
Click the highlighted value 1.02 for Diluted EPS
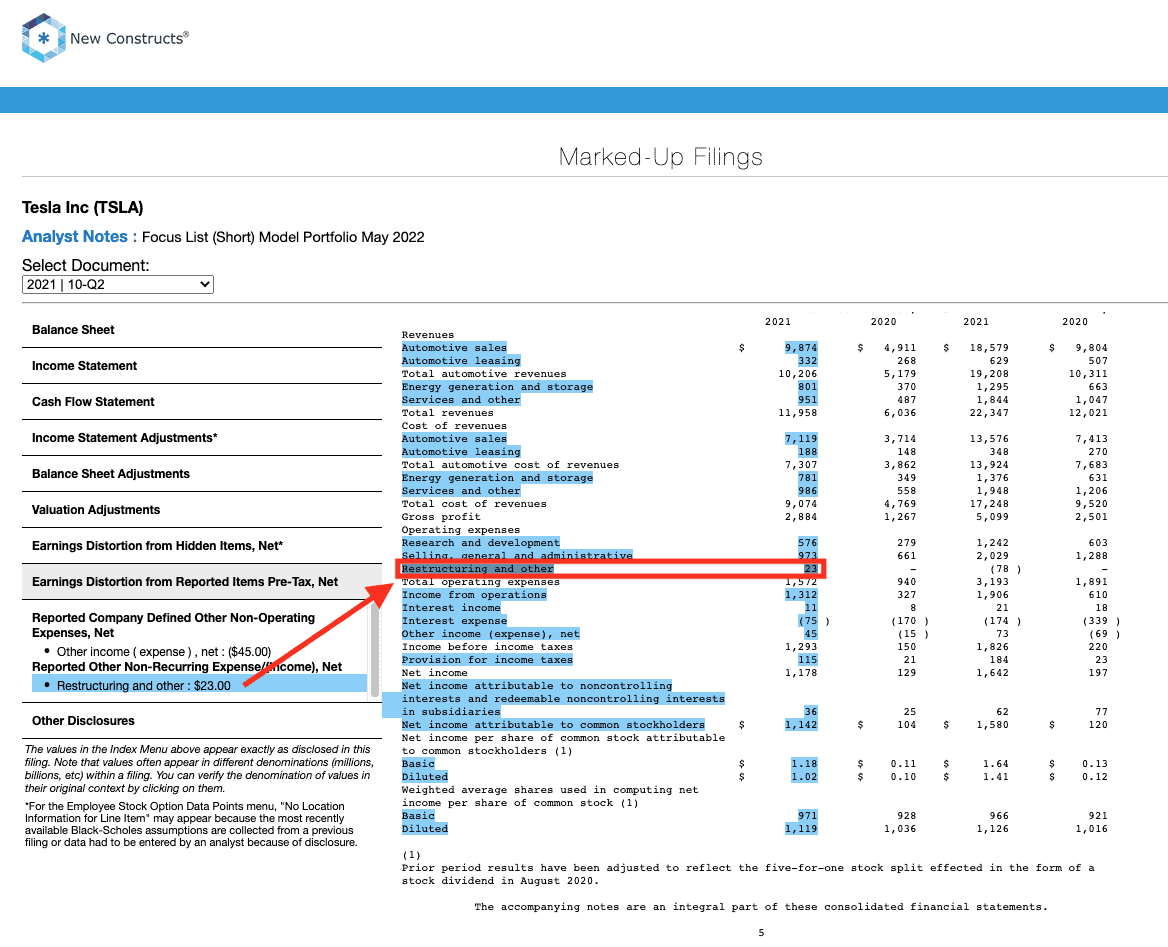pyautogui.click(x=804, y=777)
